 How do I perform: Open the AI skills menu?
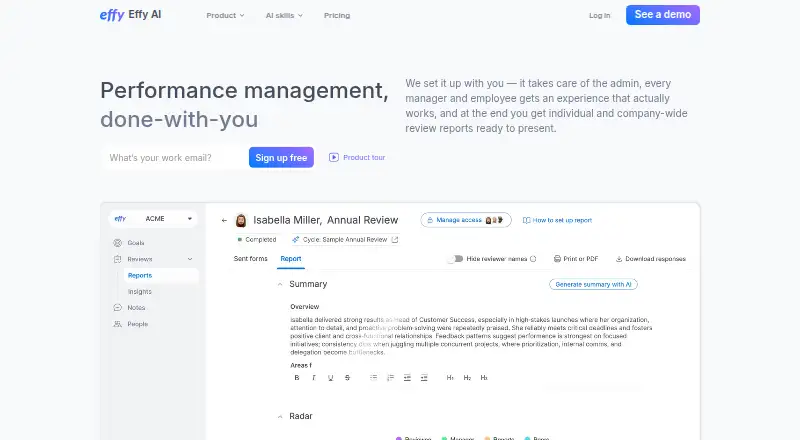tap(284, 15)
